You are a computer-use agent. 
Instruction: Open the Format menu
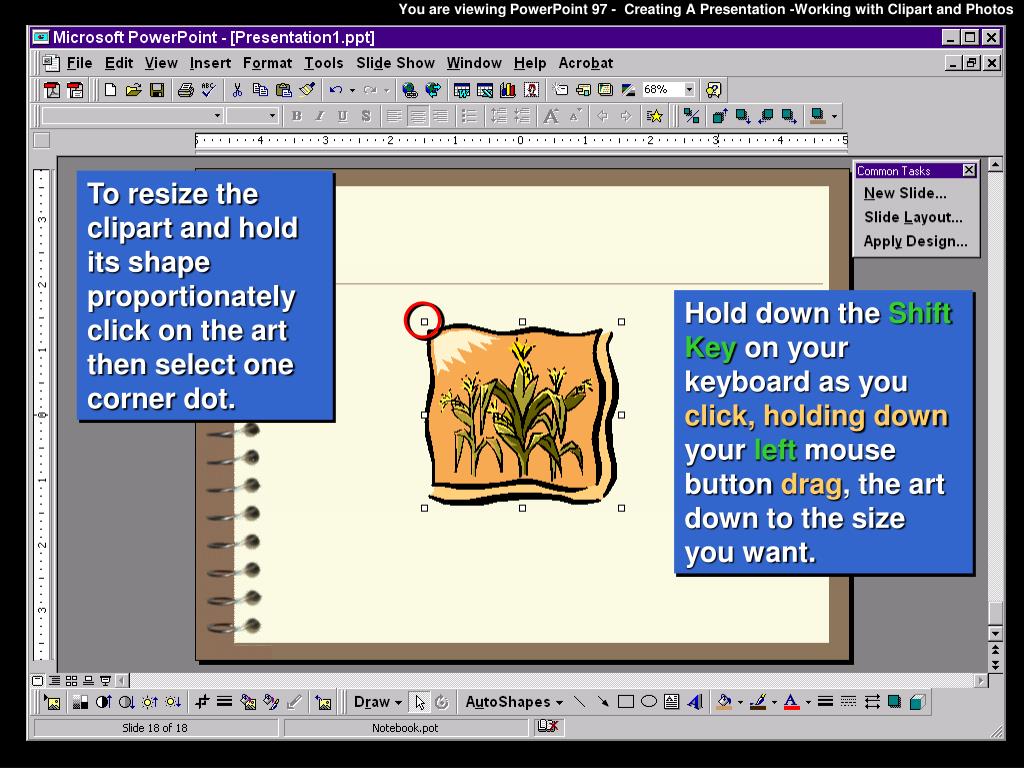[x=267, y=63]
